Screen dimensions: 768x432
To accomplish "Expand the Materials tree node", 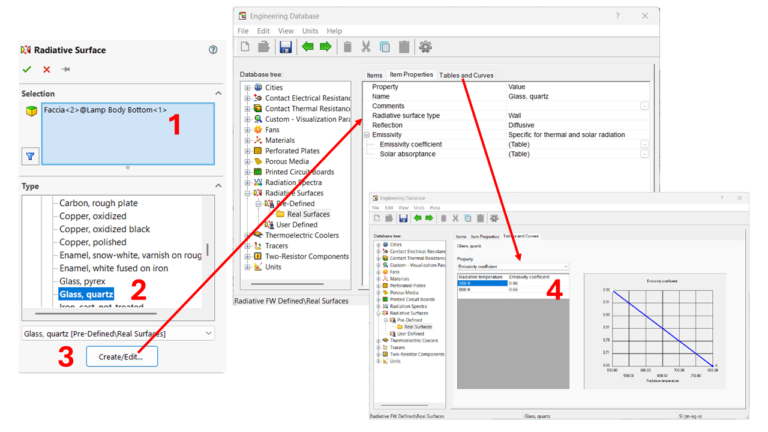I will pyautogui.click(x=247, y=141).
